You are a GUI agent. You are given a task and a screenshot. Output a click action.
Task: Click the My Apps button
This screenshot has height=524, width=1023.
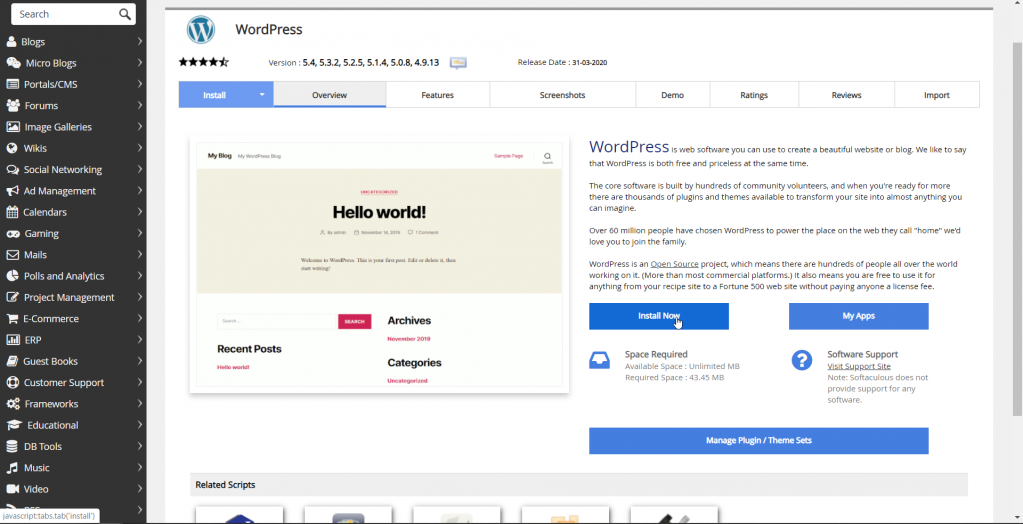(859, 316)
